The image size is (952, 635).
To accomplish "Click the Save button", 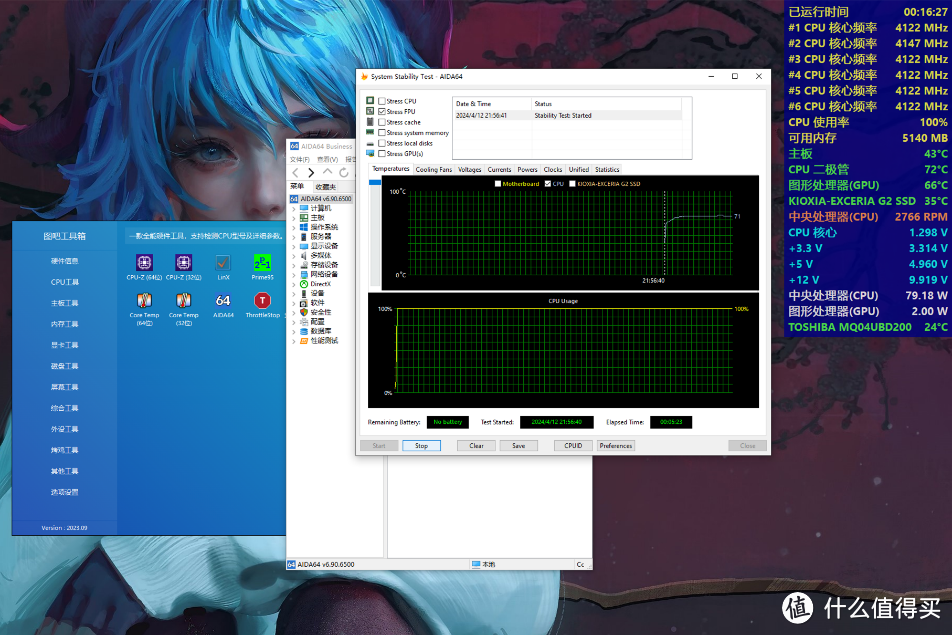I will click(x=518, y=446).
